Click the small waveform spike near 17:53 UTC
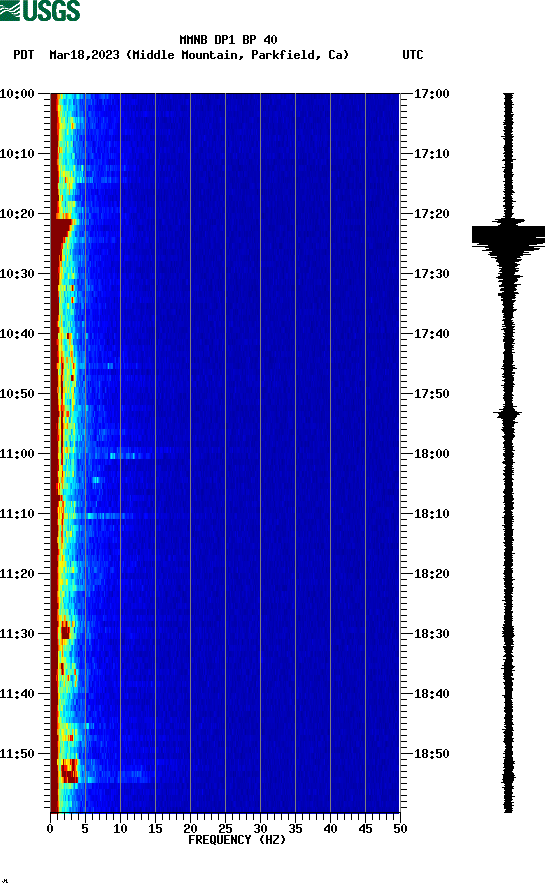Viewport: 552px width, 892px height. 508,414
